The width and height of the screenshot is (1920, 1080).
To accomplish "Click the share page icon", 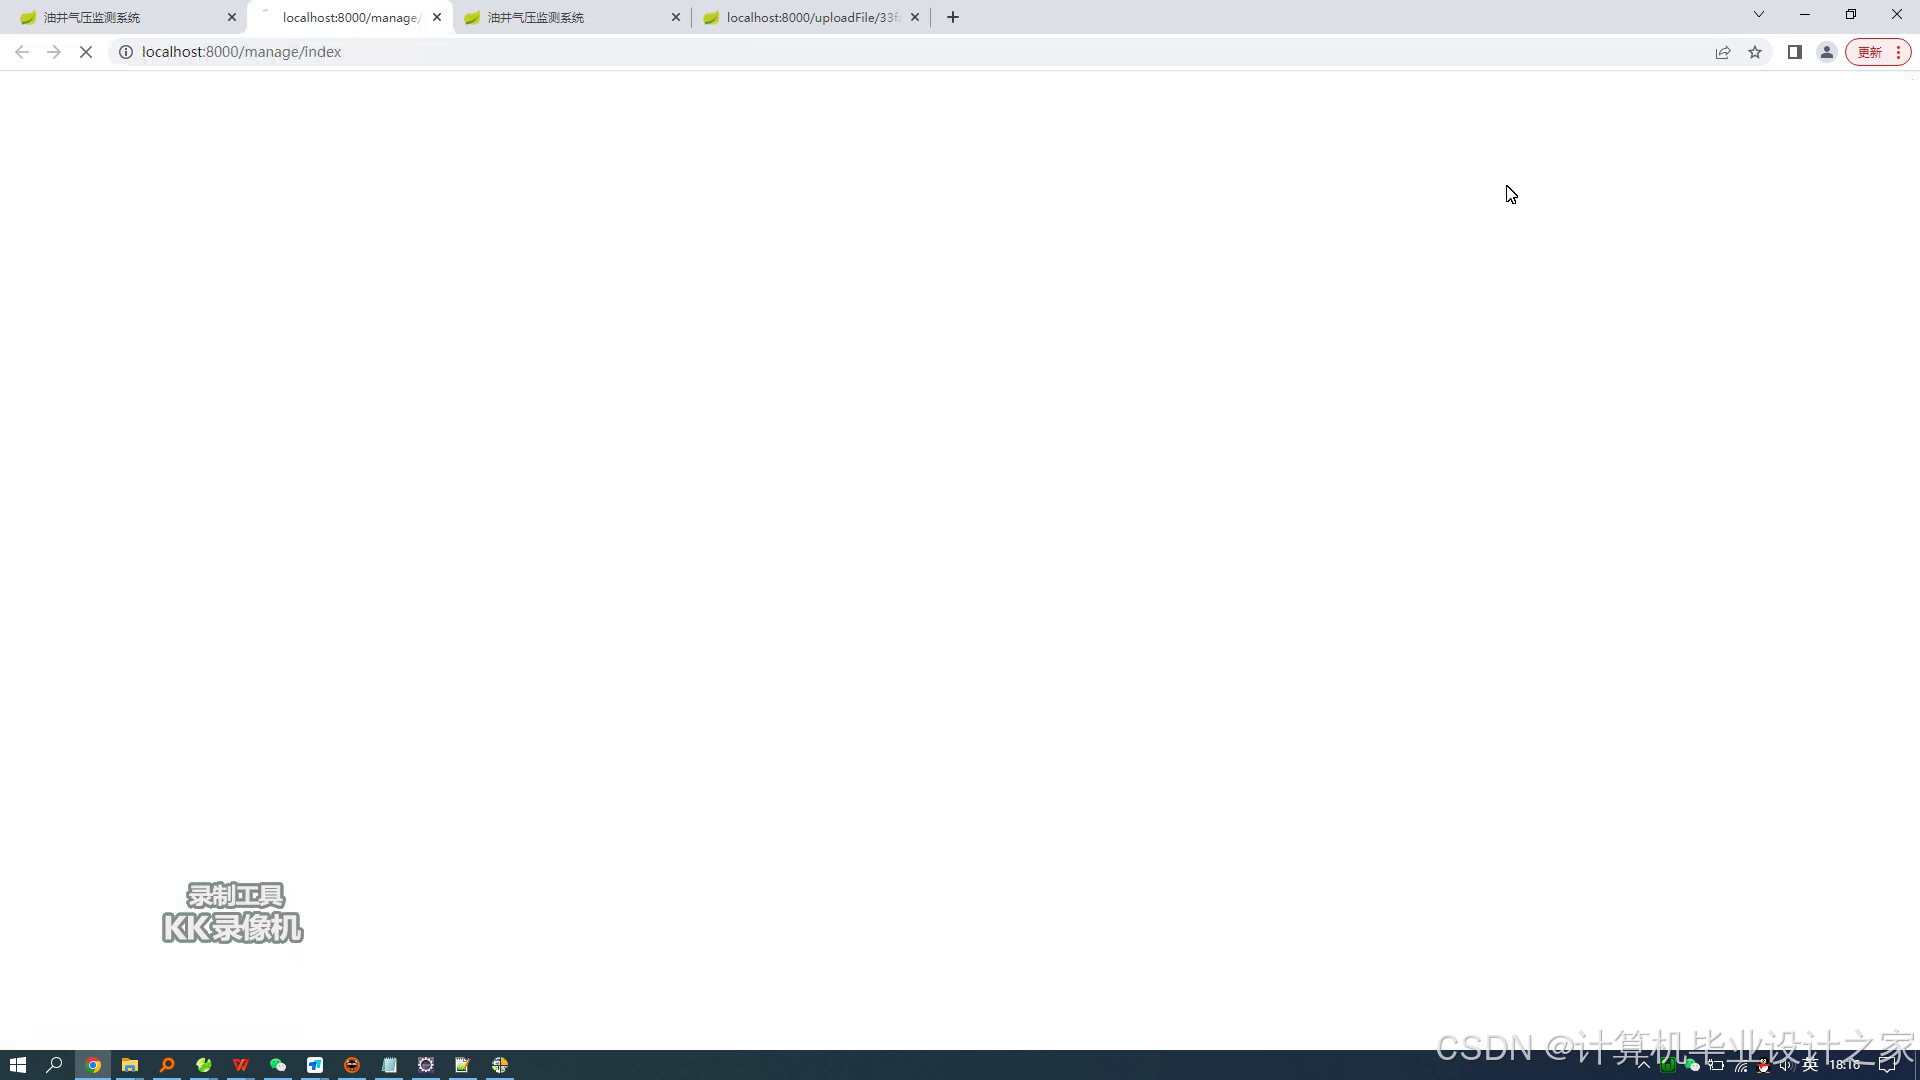I will pos(1723,52).
